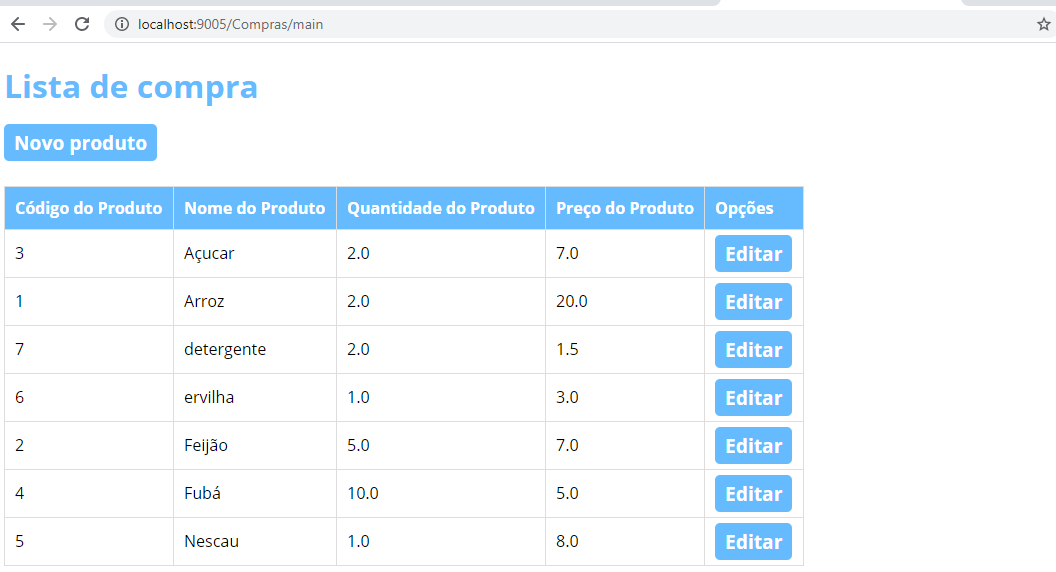Edit the detergente product row

tap(753, 350)
